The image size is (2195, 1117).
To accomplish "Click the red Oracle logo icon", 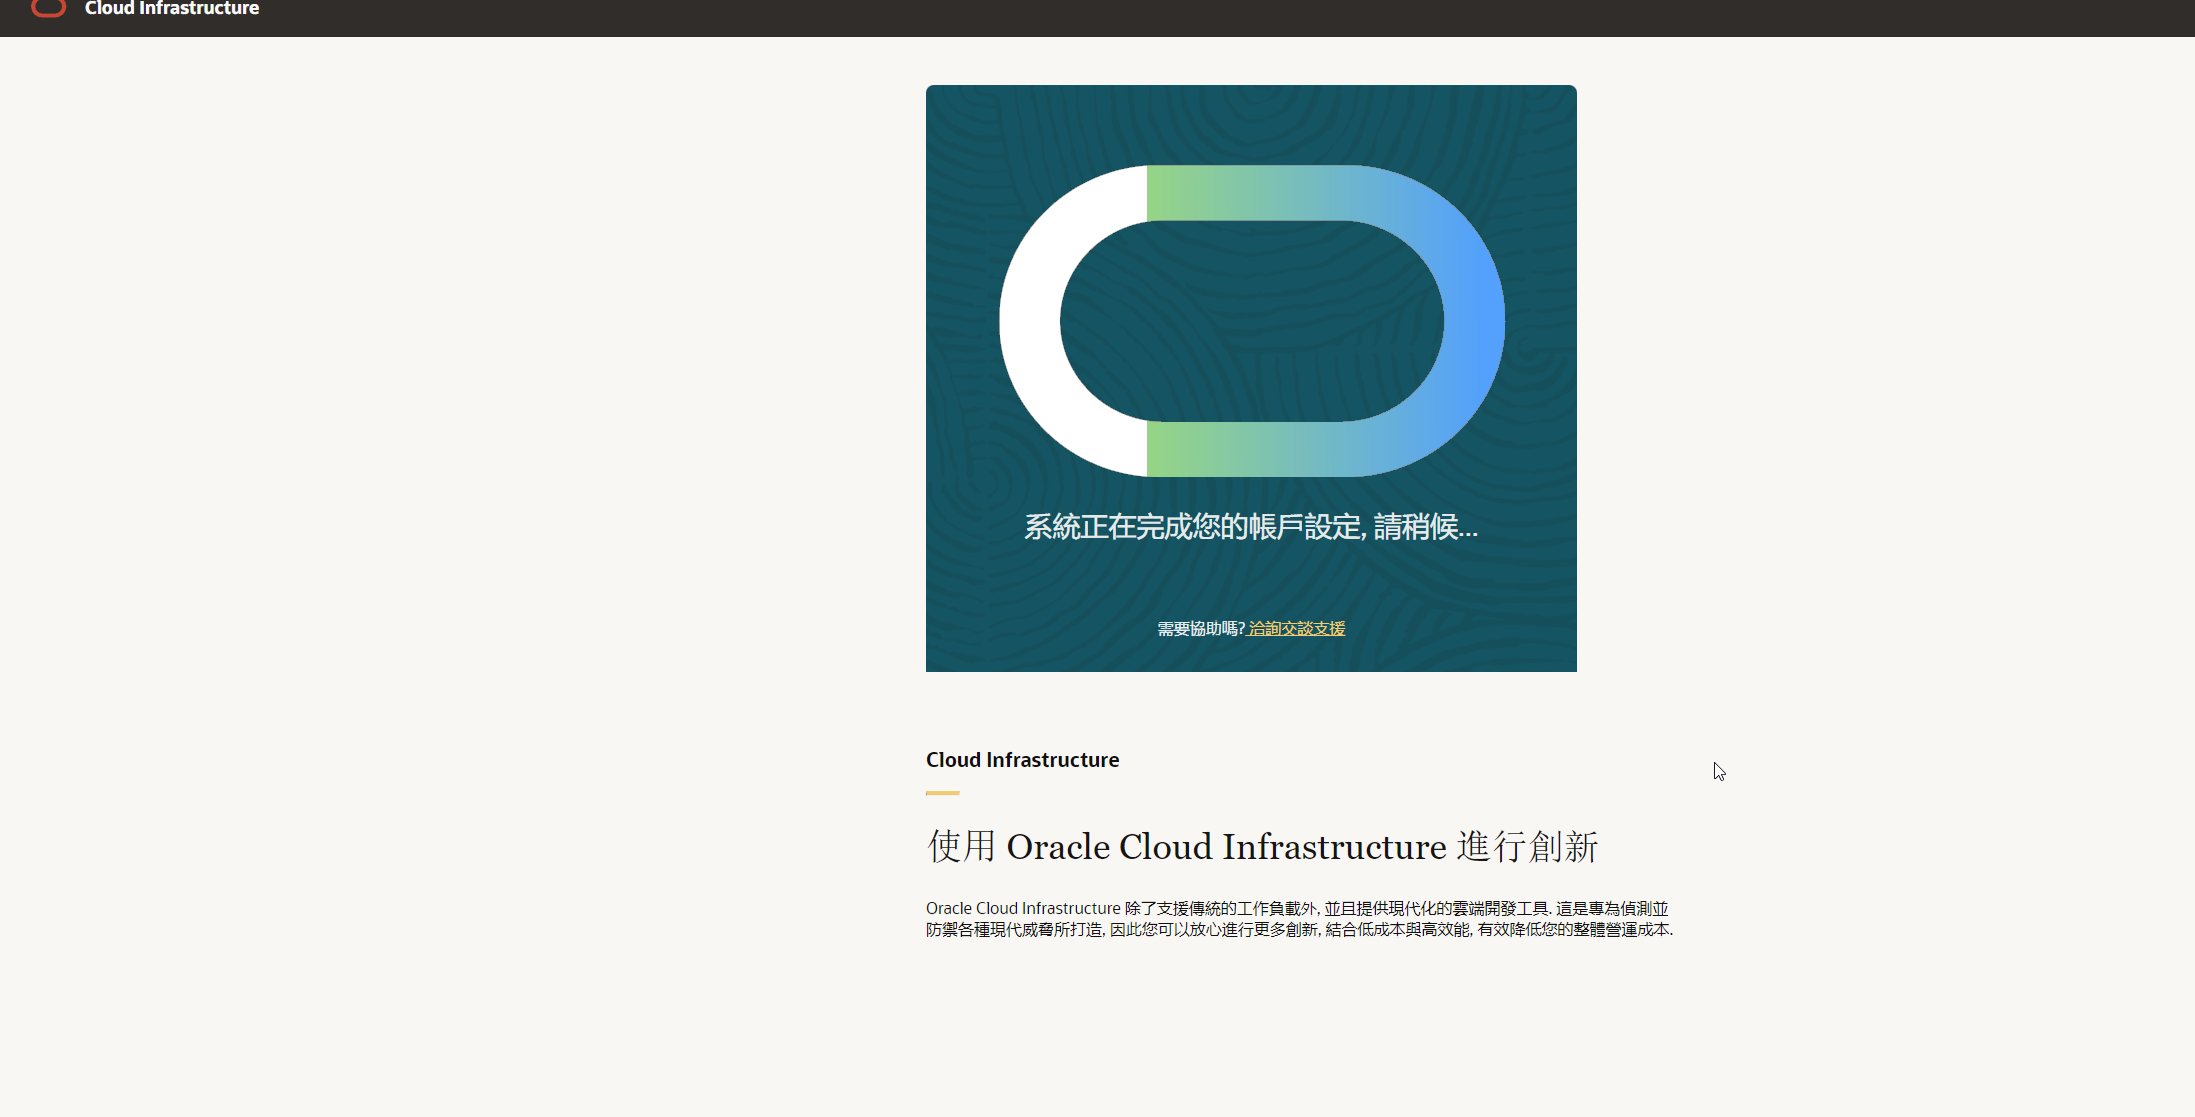I will tap(48, 8).
